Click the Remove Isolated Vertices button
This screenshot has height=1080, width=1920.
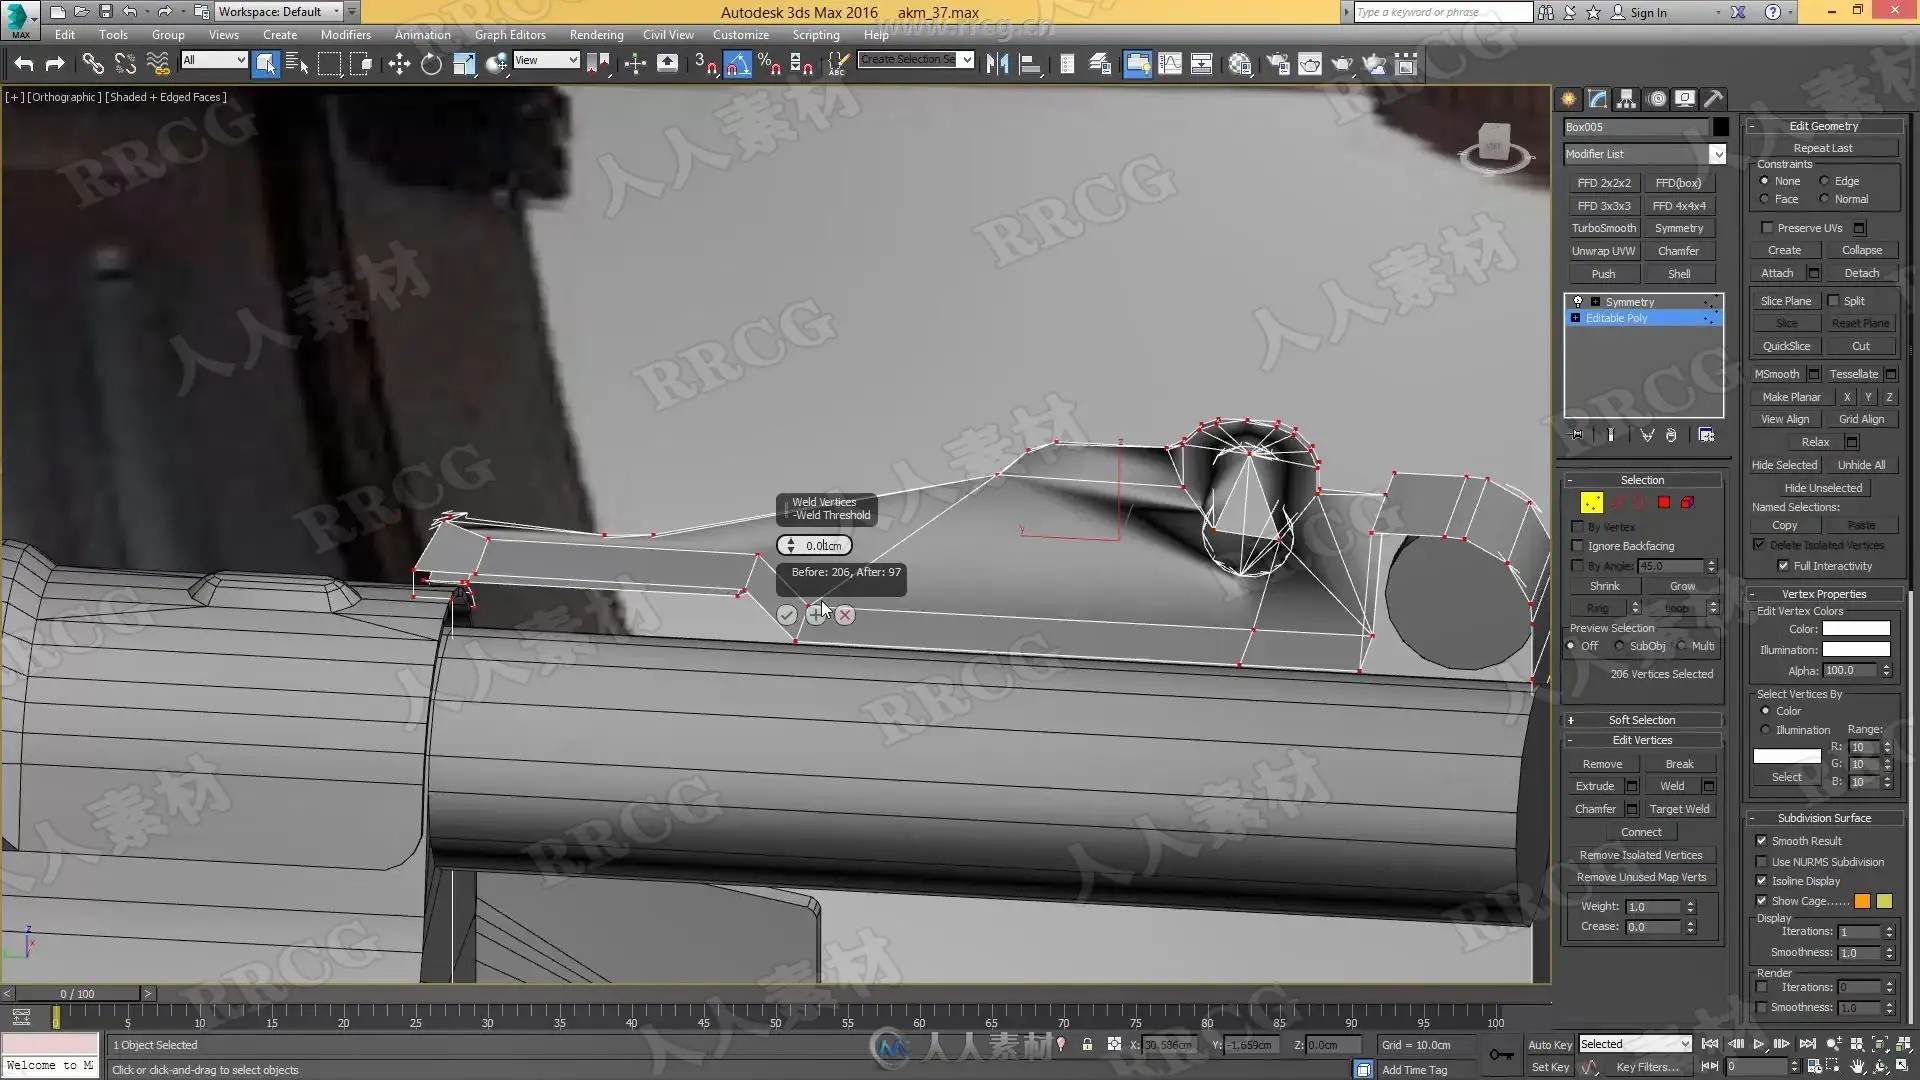point(1640,855)
